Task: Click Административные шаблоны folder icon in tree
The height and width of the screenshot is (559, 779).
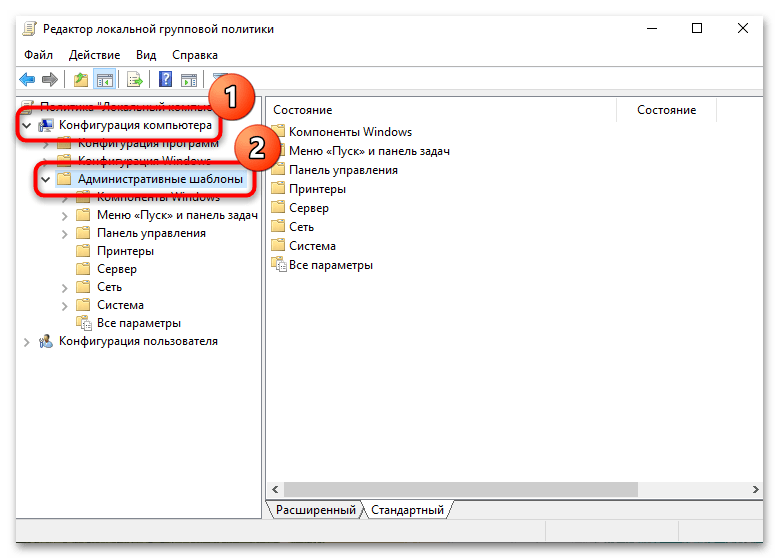Action: coord(65,179)
